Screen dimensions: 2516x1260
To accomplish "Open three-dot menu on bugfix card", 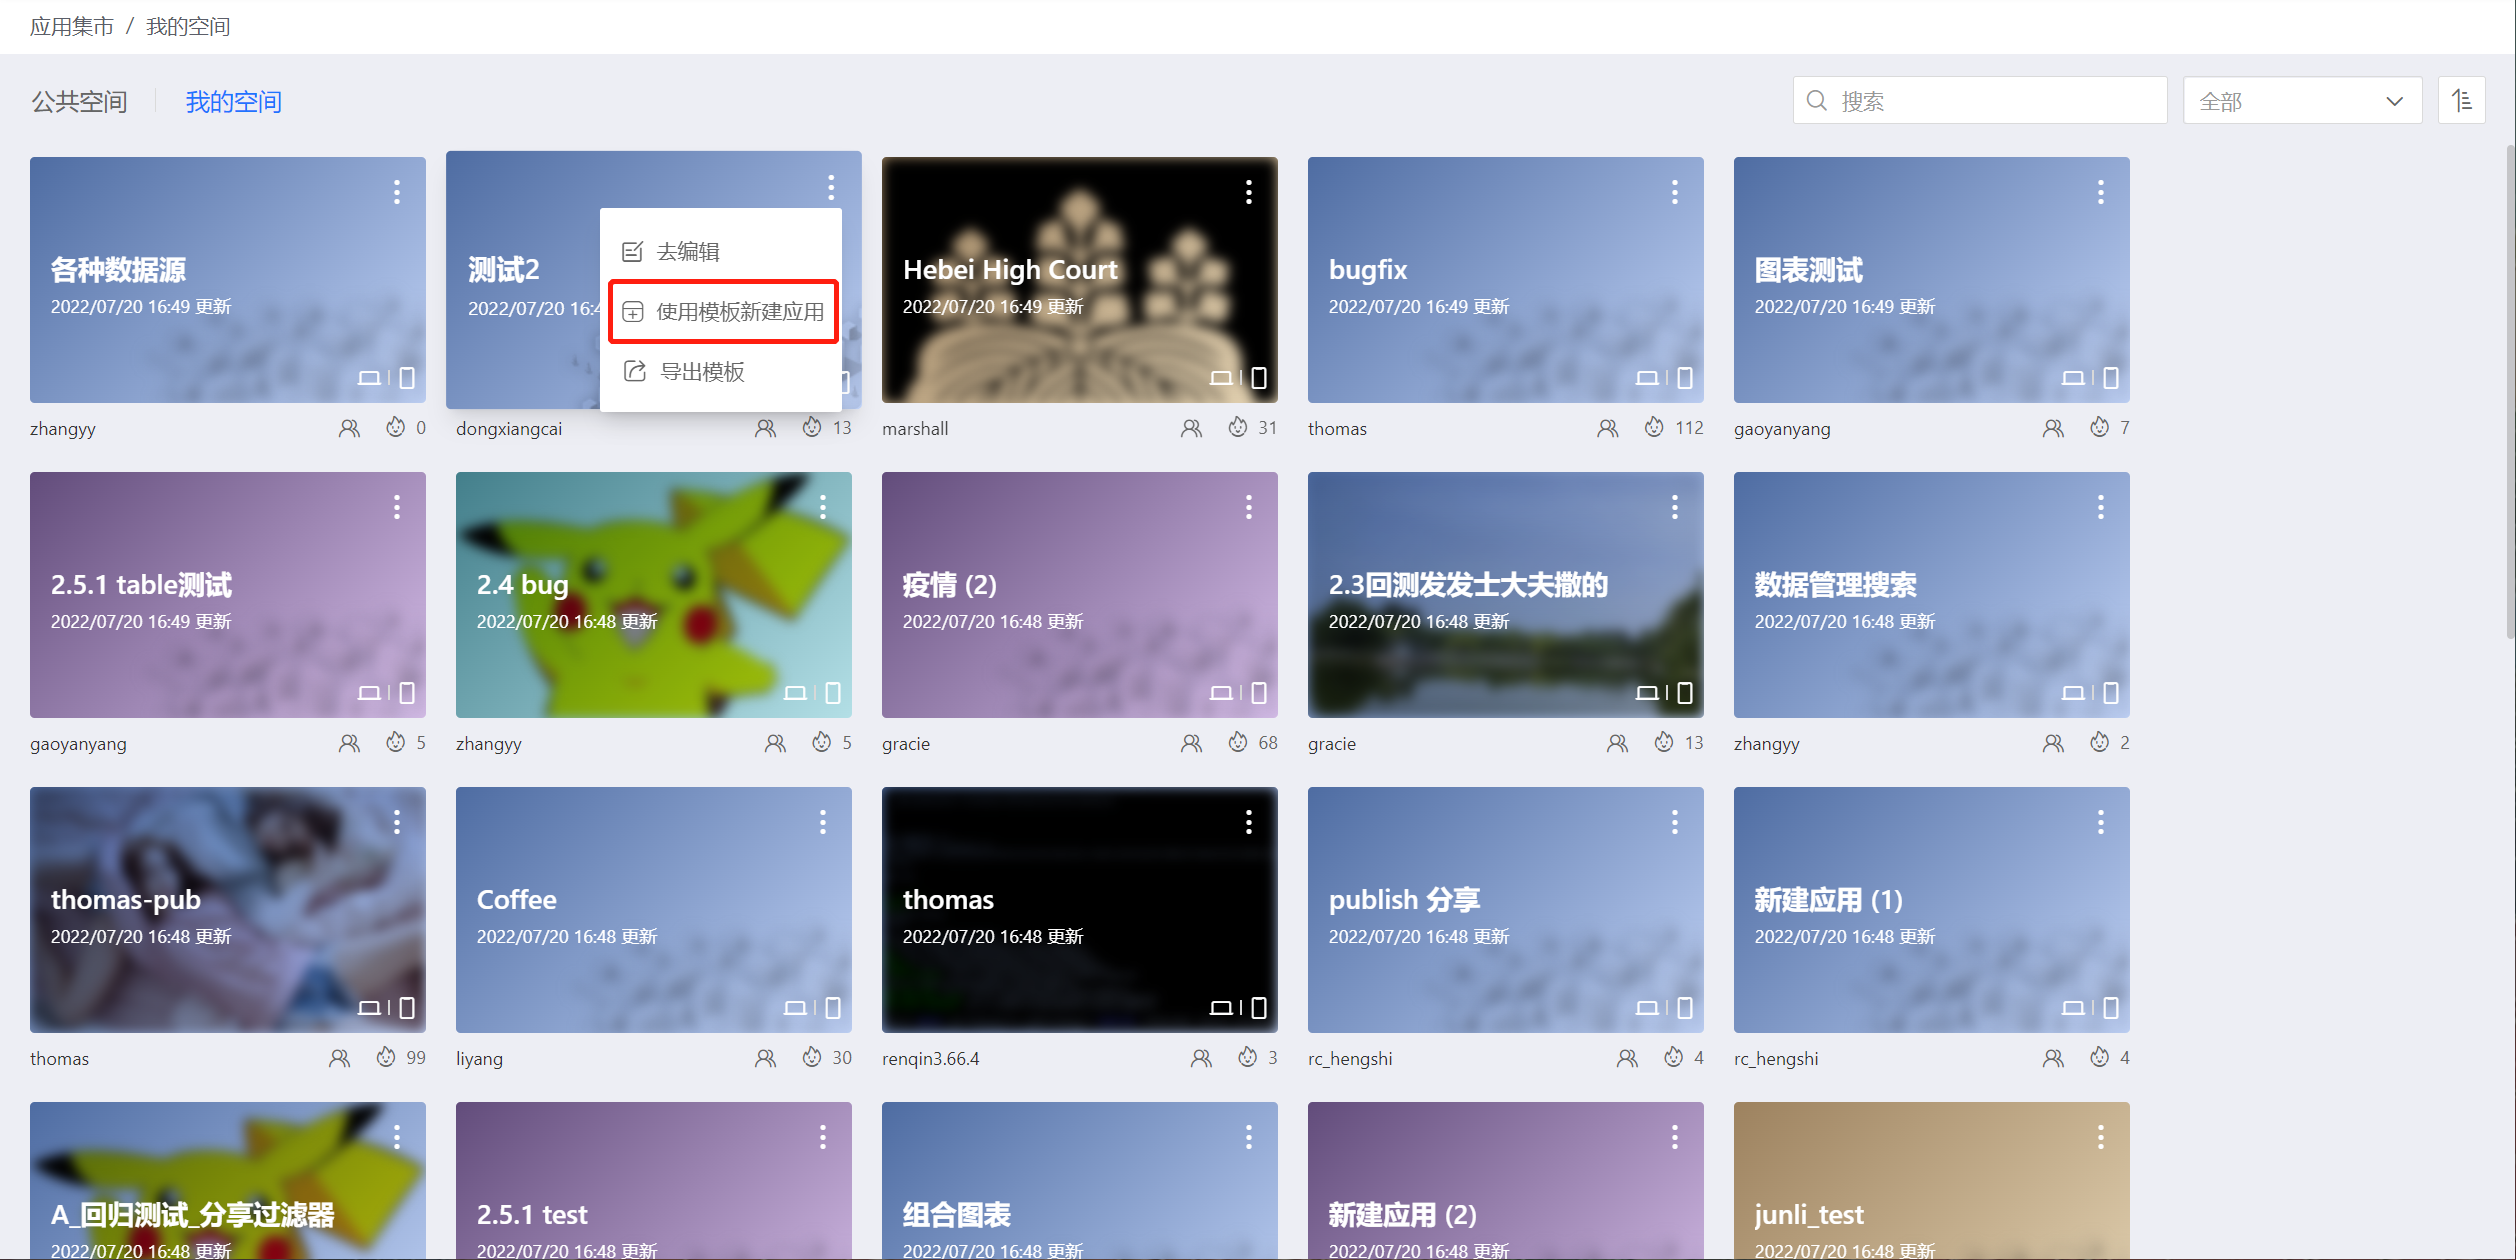I will [x=1674, y=192].
